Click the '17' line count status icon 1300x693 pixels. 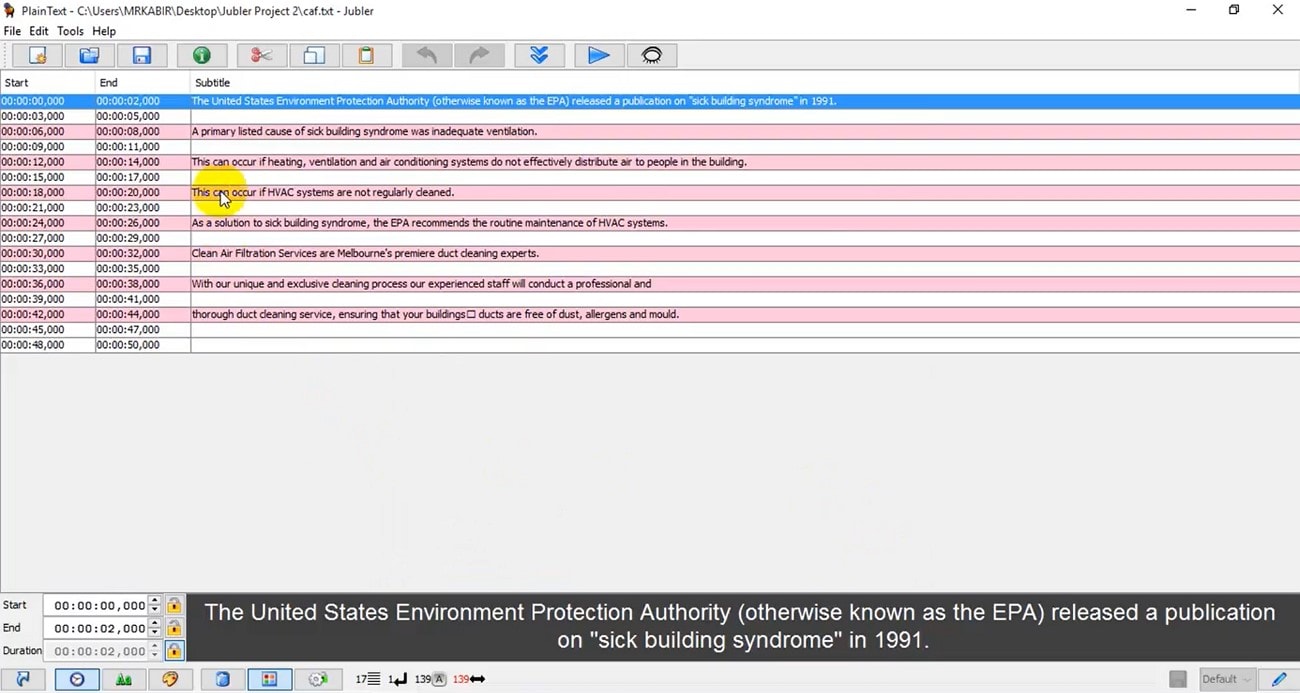coord(367,679)
